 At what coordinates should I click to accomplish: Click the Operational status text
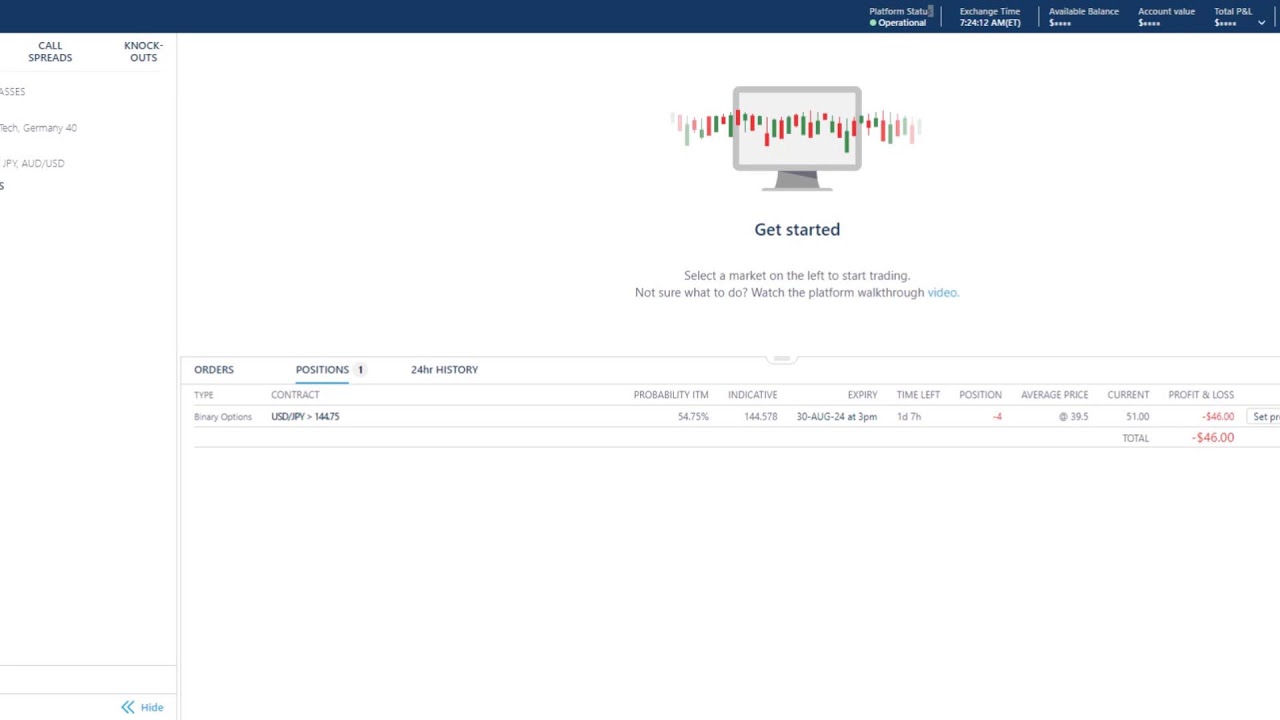(x=902, y=23)
